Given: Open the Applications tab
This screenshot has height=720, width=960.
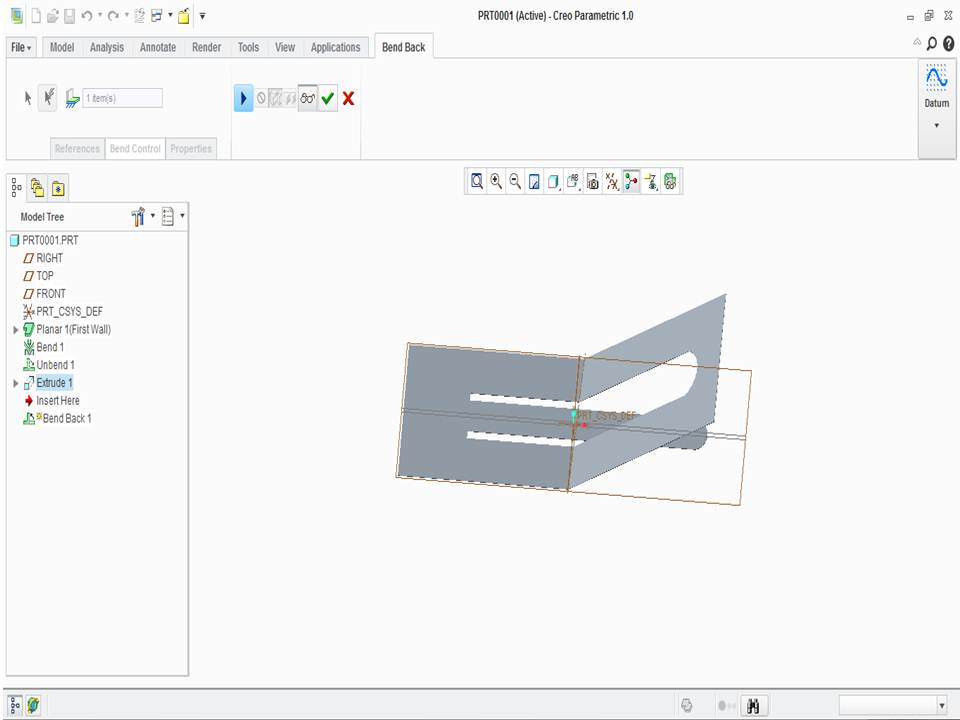Looking at the screenshot, I should tap(336, 47).
